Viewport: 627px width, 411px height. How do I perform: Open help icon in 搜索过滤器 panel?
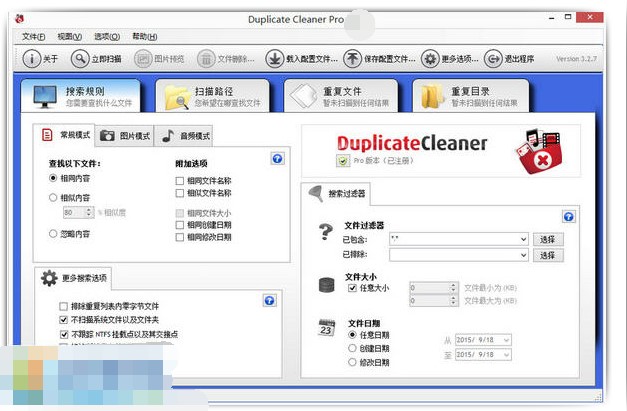coord(568,217)
